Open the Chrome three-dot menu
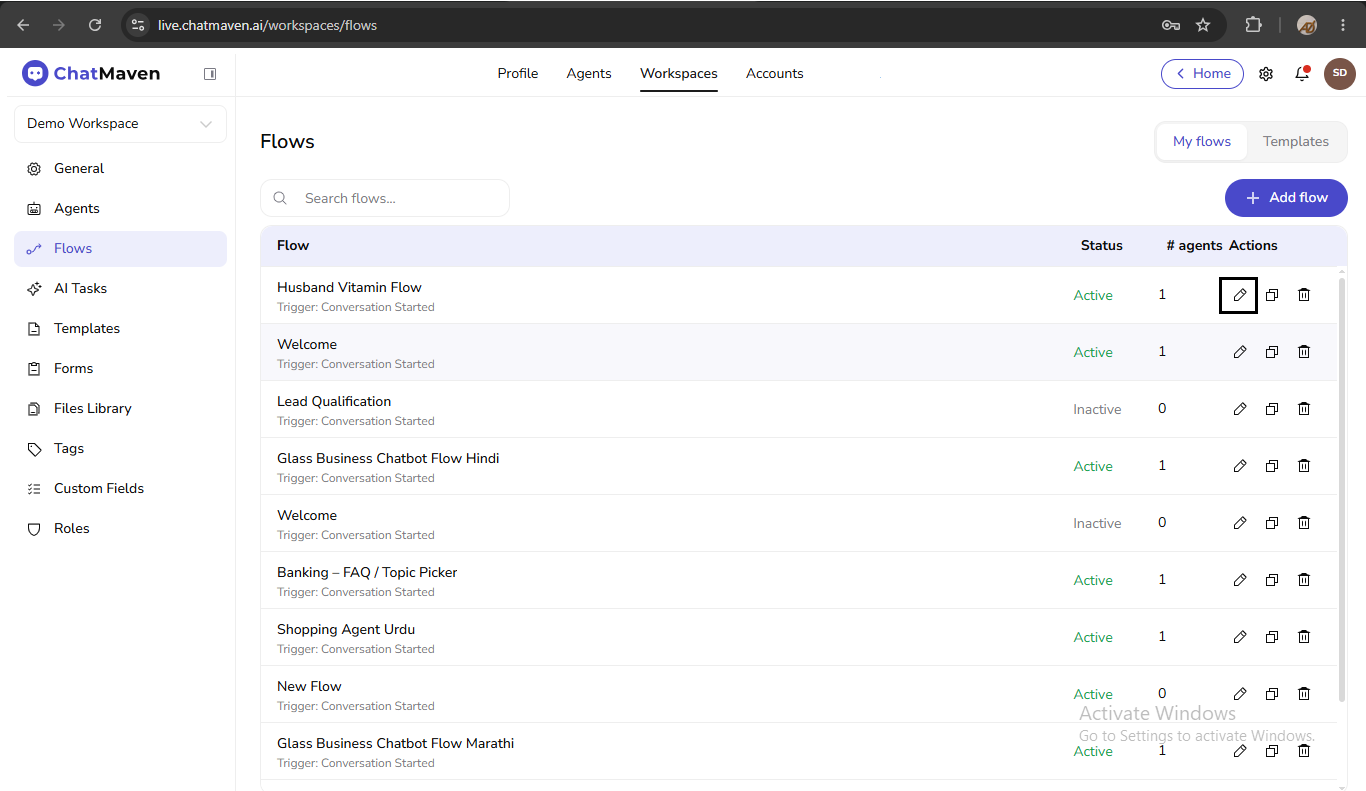 pos(1343,25)
